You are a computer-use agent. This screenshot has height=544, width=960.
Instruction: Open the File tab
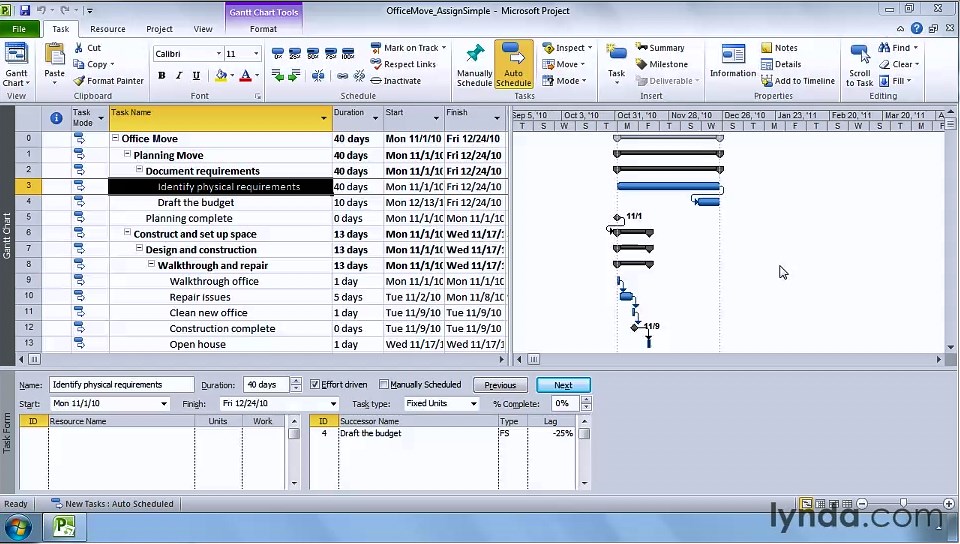(19, 29)
